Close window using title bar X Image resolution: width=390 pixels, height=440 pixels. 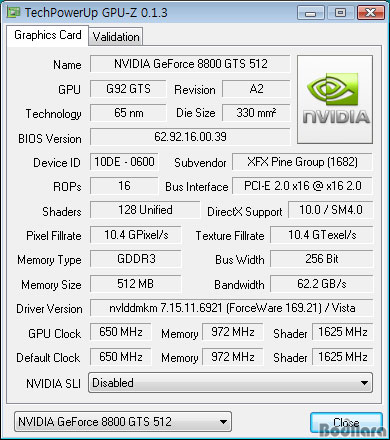(370, 13)
